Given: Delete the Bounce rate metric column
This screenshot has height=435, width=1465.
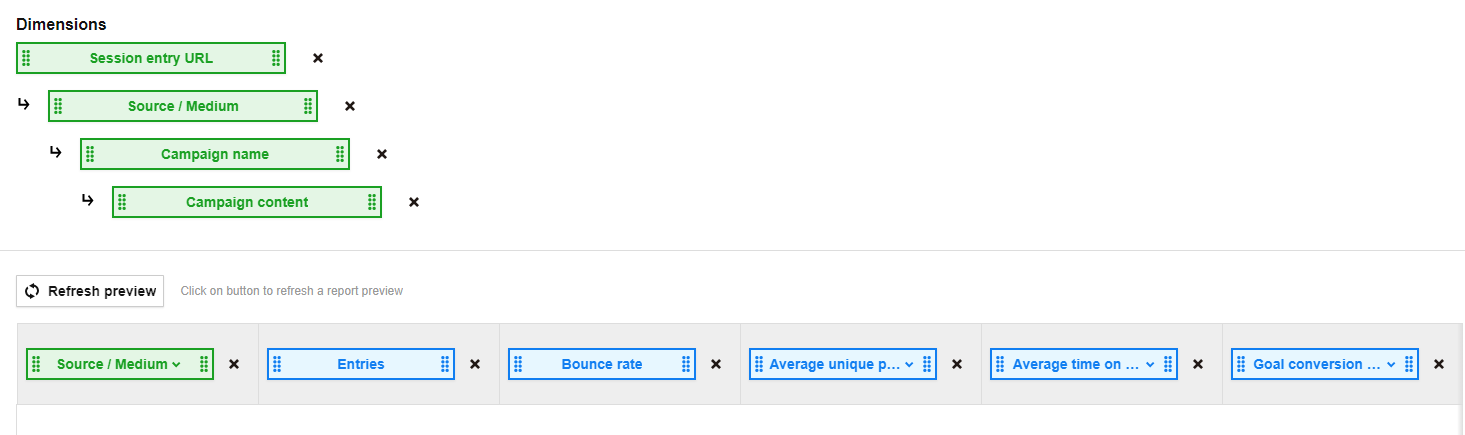Looking at the screenshot, I should (716, 364).
